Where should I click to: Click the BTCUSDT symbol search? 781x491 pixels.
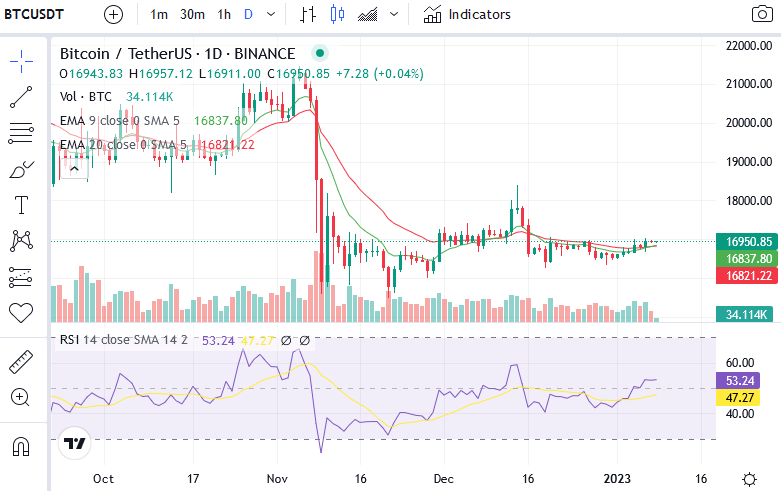(34, 14)
